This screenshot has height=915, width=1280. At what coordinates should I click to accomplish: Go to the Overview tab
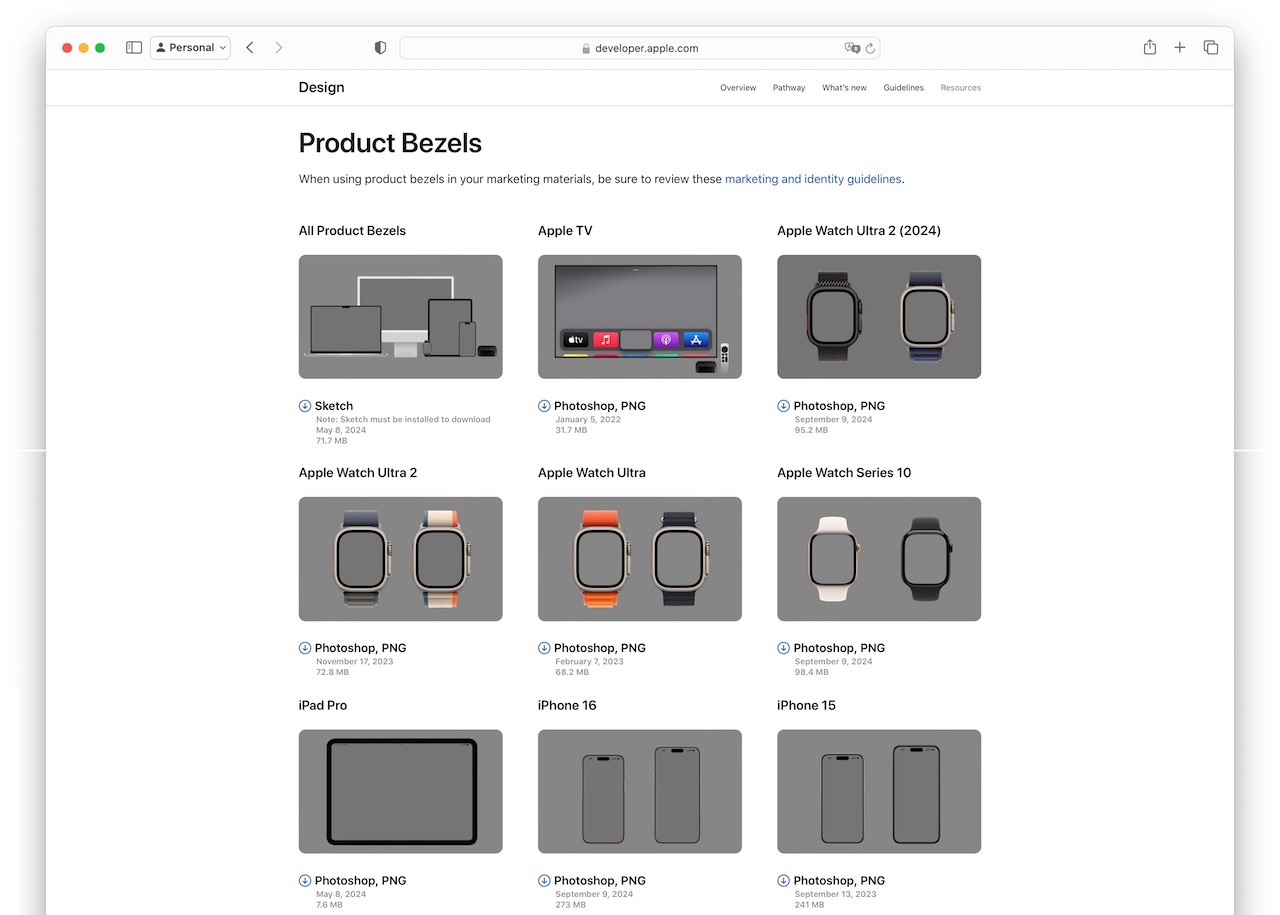[738, 88]
